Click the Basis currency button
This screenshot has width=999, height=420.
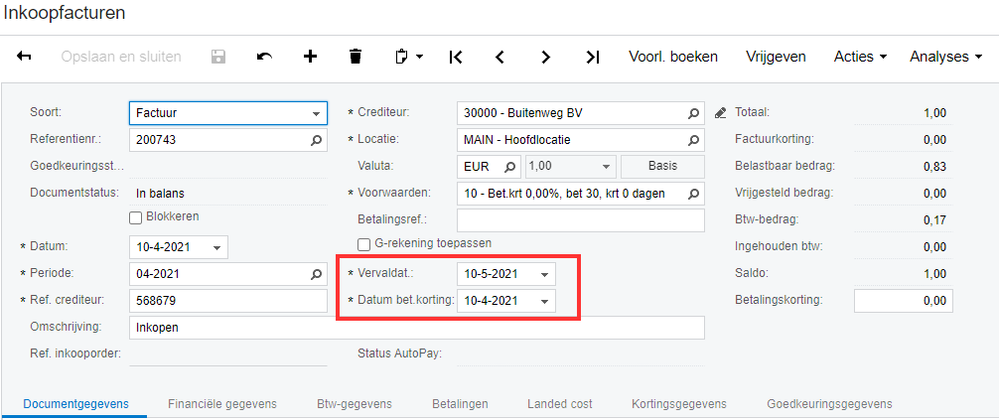(662, 166)
